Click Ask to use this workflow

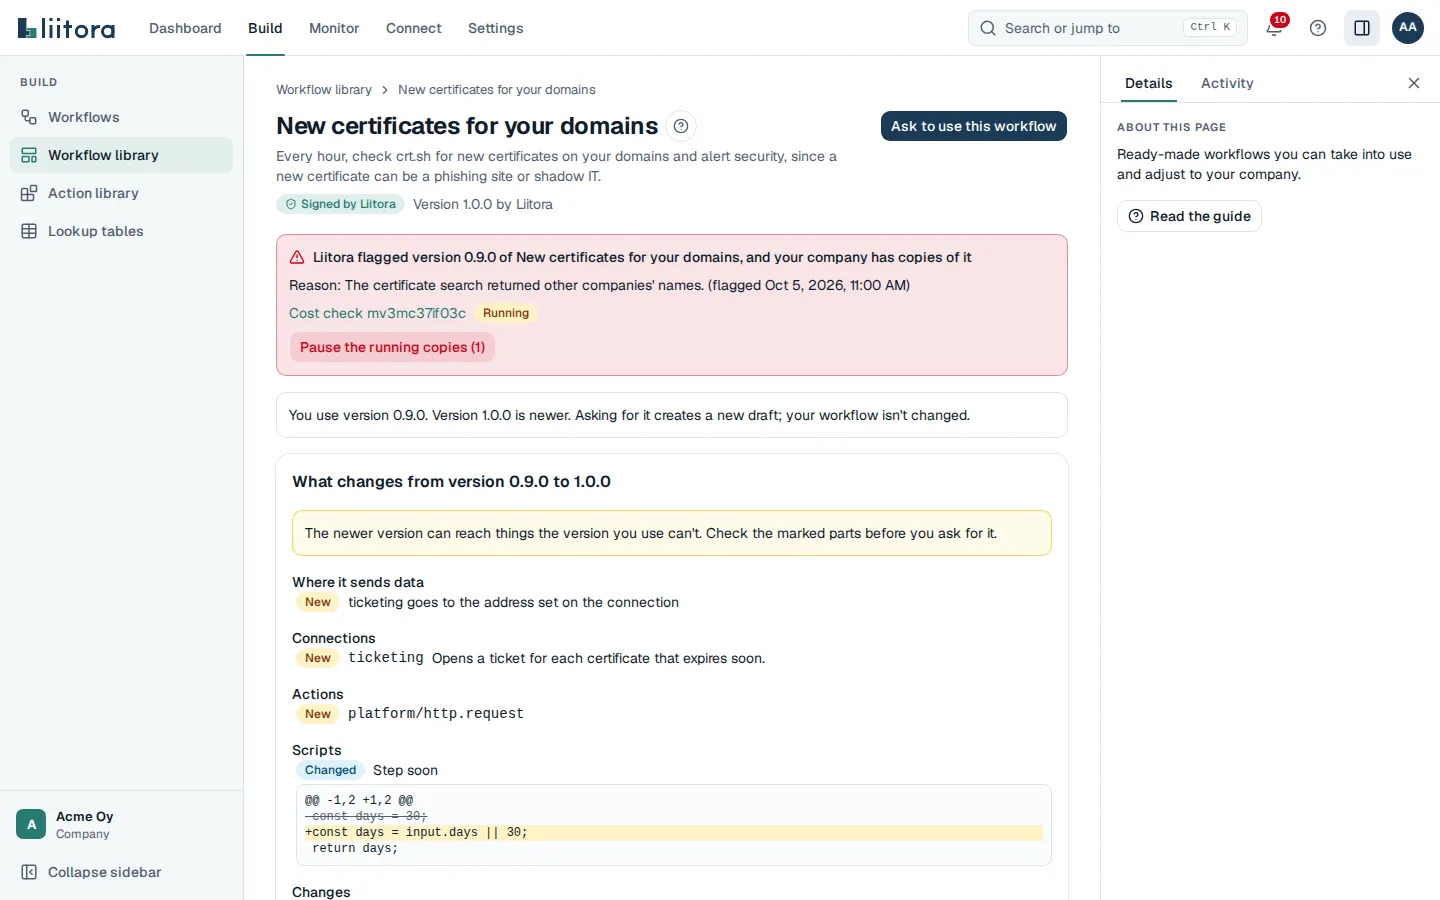[x=974, y=126]
